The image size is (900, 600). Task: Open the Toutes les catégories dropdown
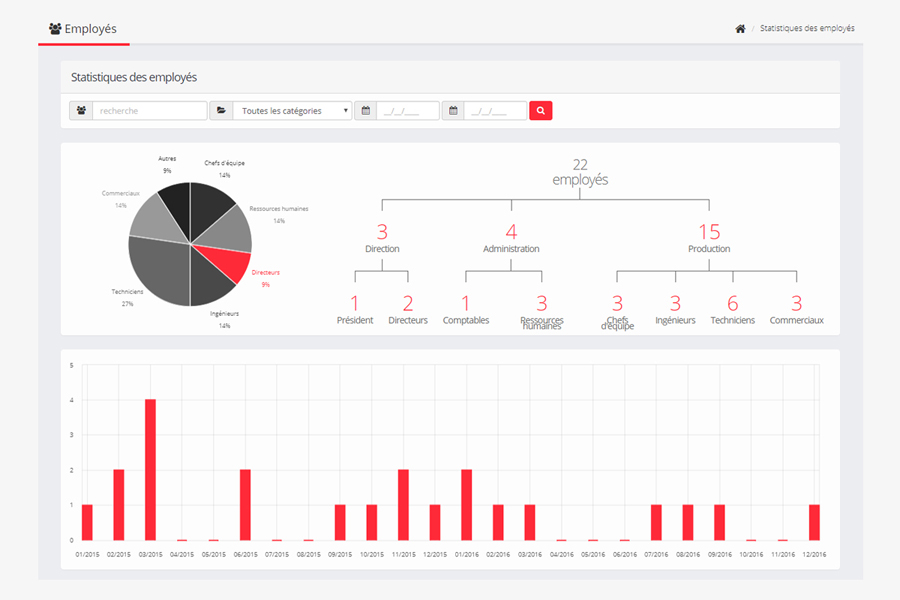pyautogui.click(x=290, y=110)
